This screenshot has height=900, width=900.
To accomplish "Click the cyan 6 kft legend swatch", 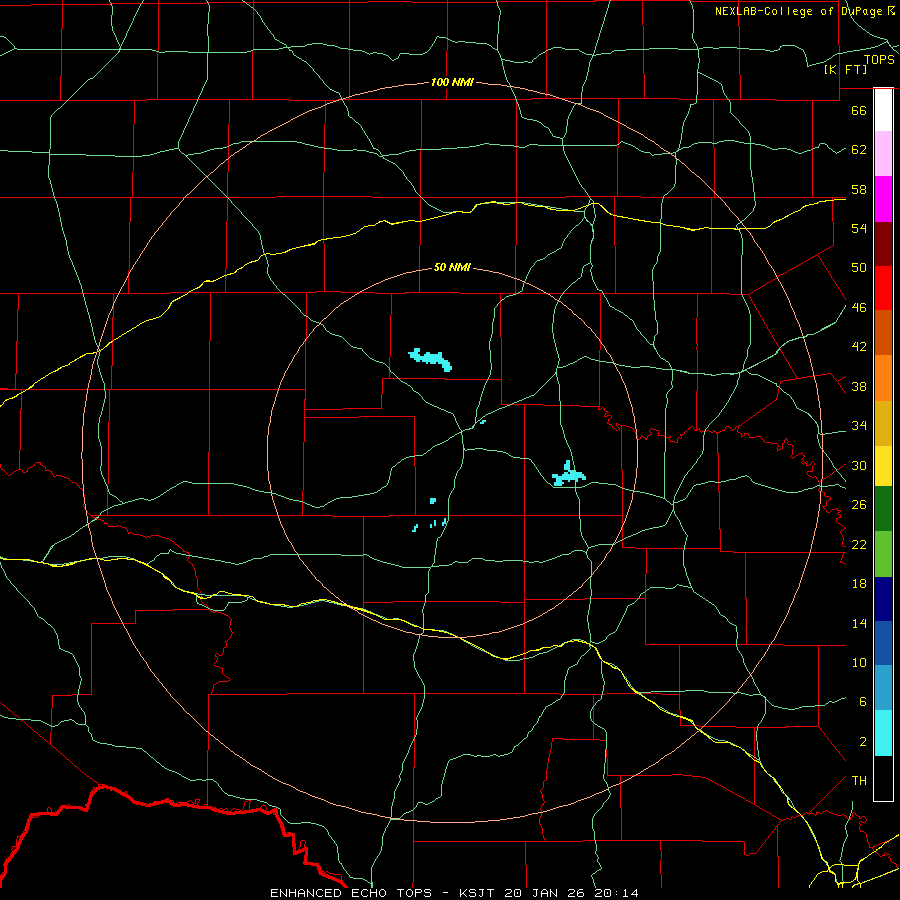I will [x=883, y=733].
